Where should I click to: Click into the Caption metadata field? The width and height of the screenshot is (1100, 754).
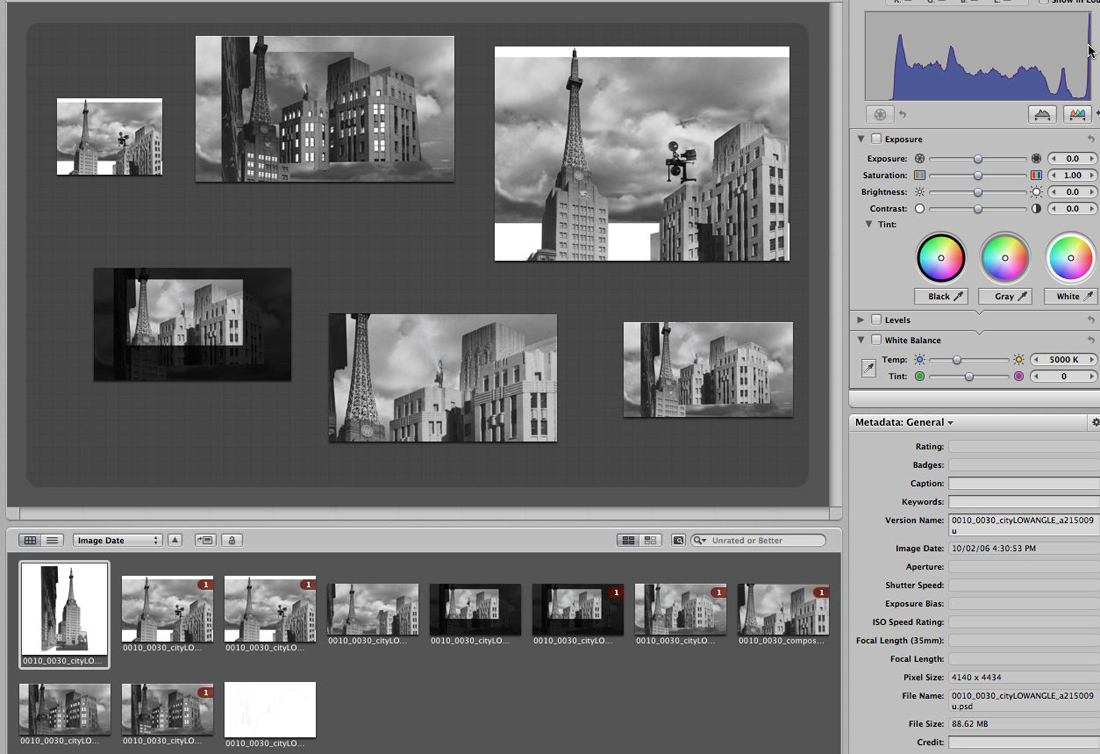(1024, 483)
